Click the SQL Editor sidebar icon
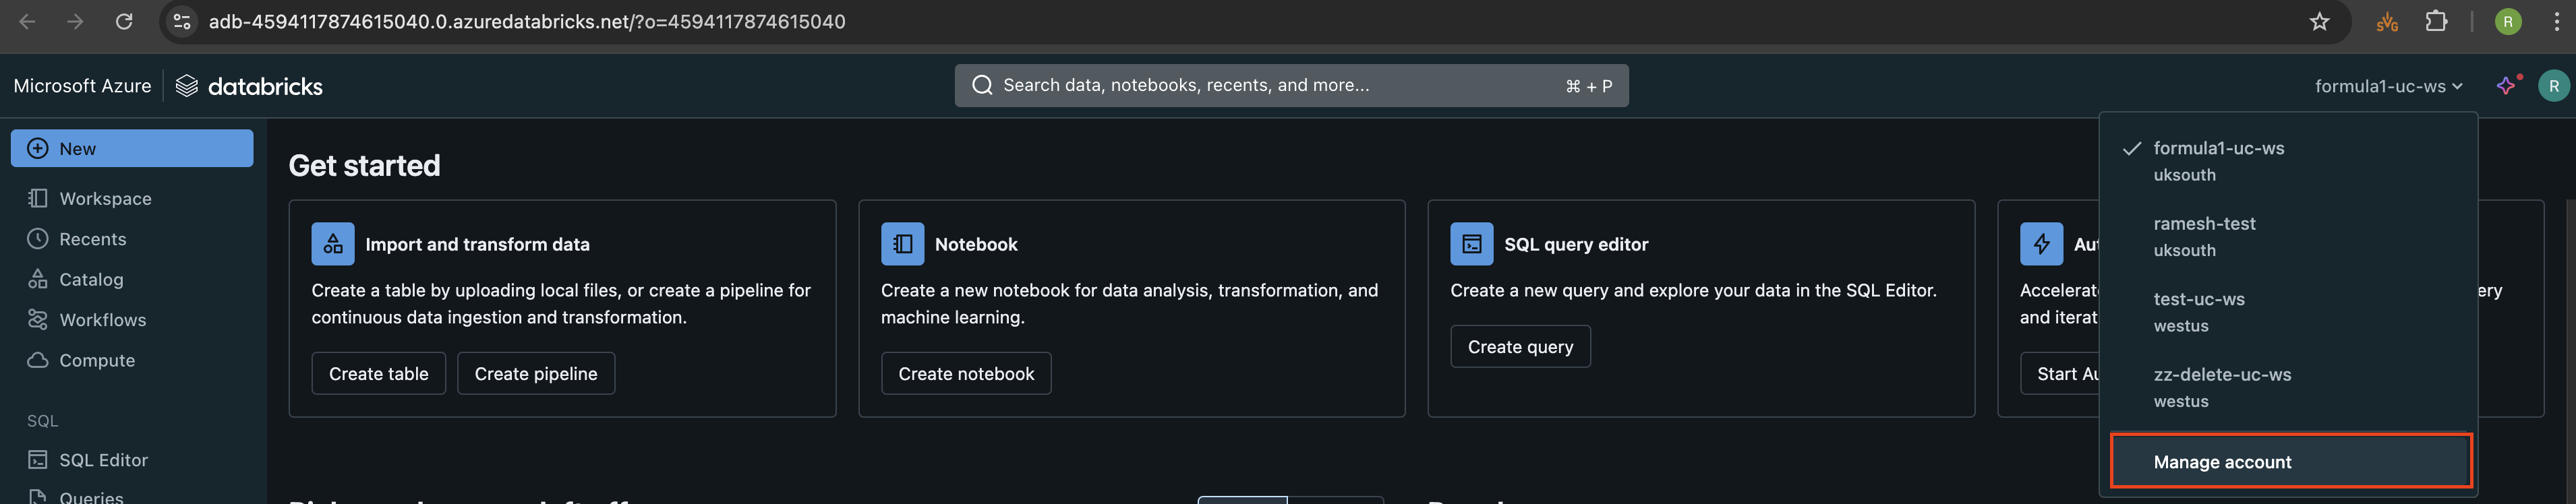This screenshot has height=504, width=2576. (38, 460)
